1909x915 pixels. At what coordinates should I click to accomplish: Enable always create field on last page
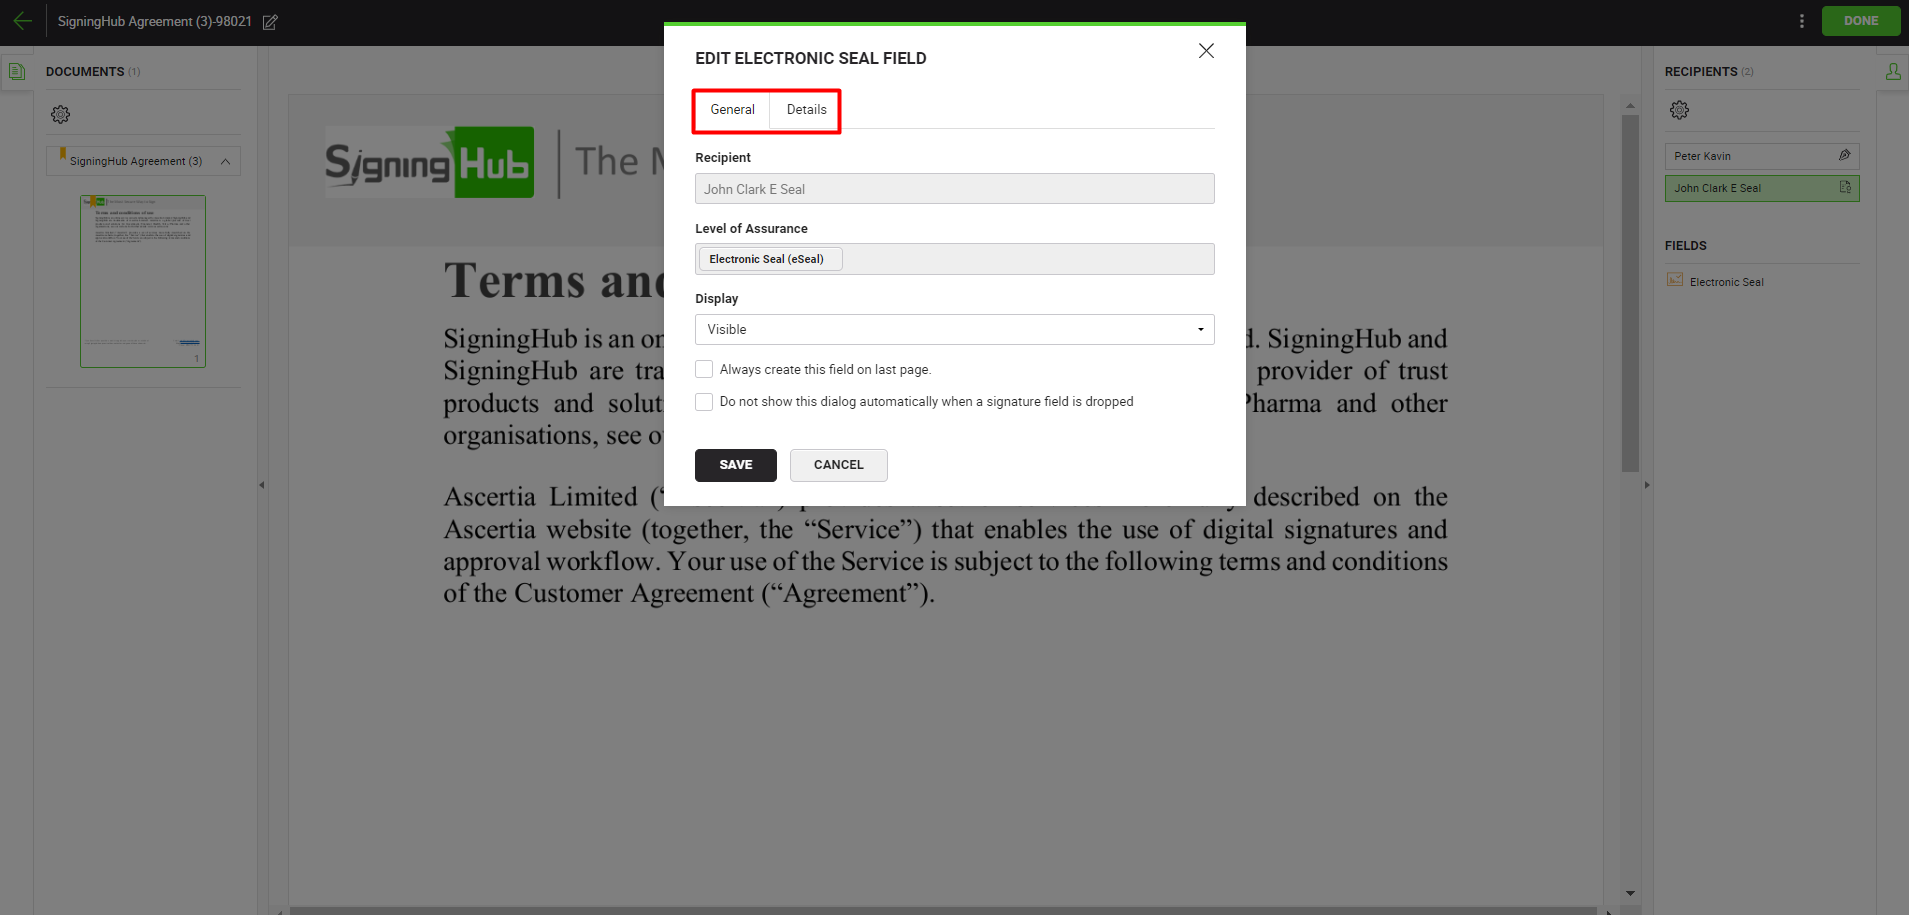[704, 369]
